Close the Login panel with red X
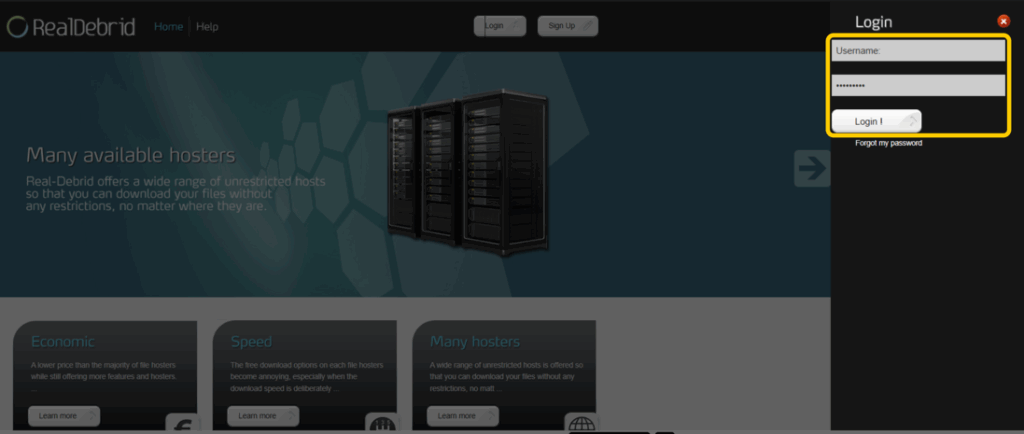 pyautogui.click(x=1004, y=21)
